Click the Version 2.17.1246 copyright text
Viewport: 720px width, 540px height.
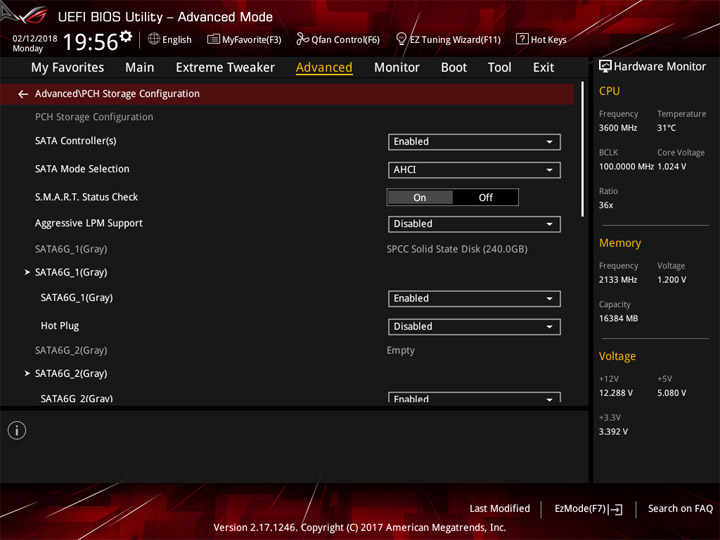pyautogui.click(x=360, y=528)
